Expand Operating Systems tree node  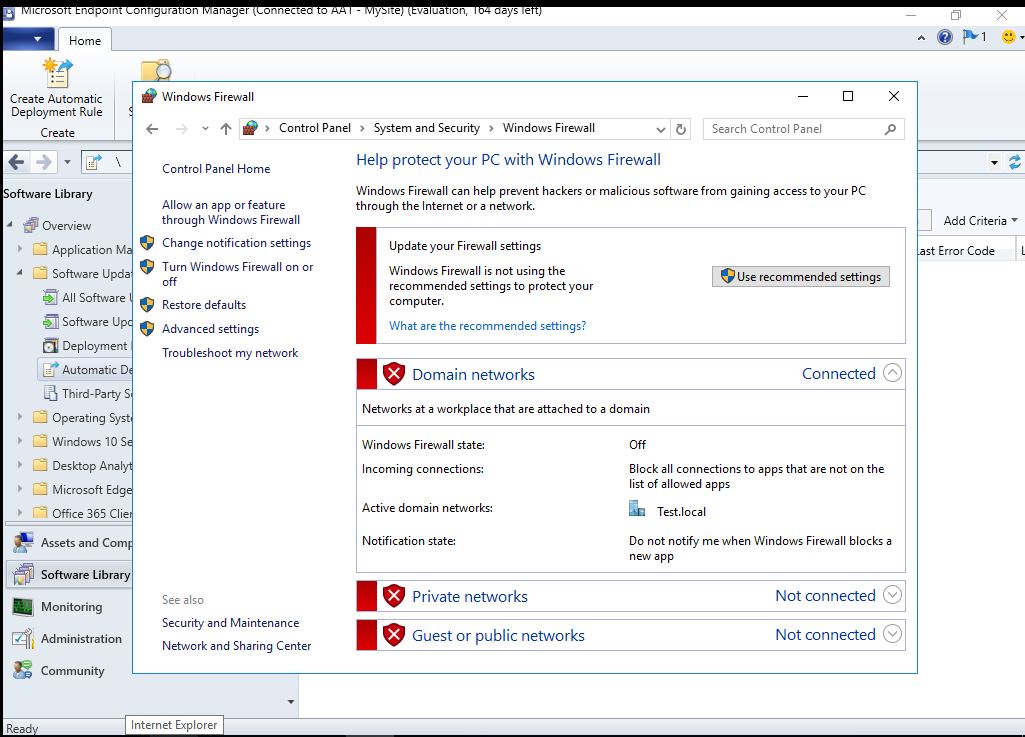[x=20, y=417]
